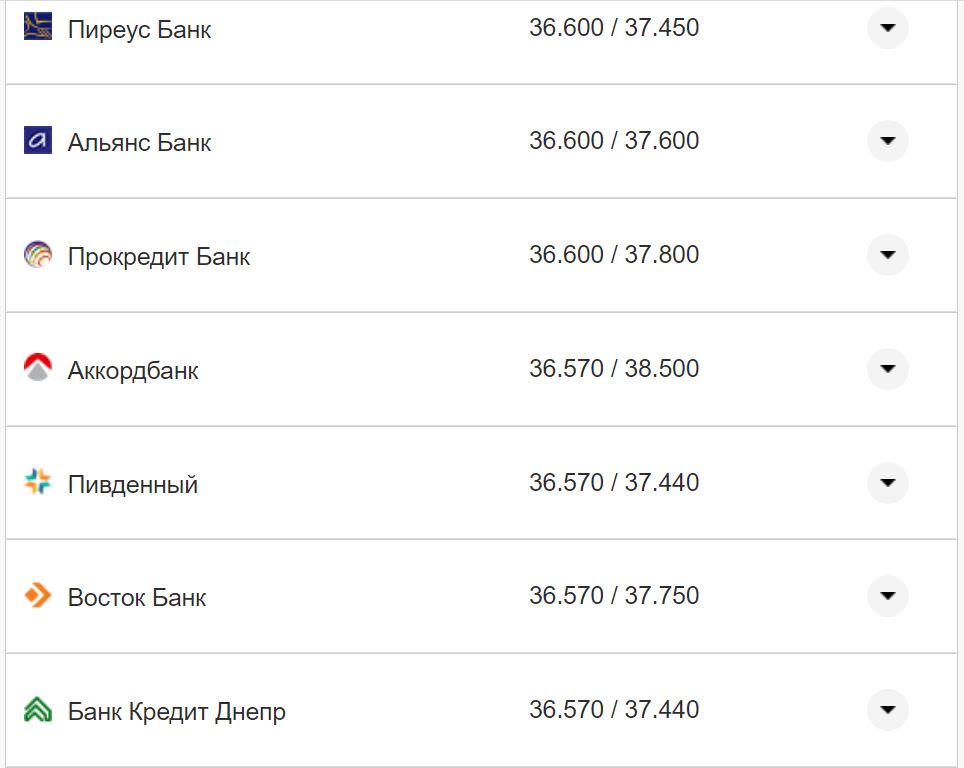Viewport: 964px width, 768px height.
Task: Expand the Прокредит Банк rate details
Action: (x=887, y=255)
